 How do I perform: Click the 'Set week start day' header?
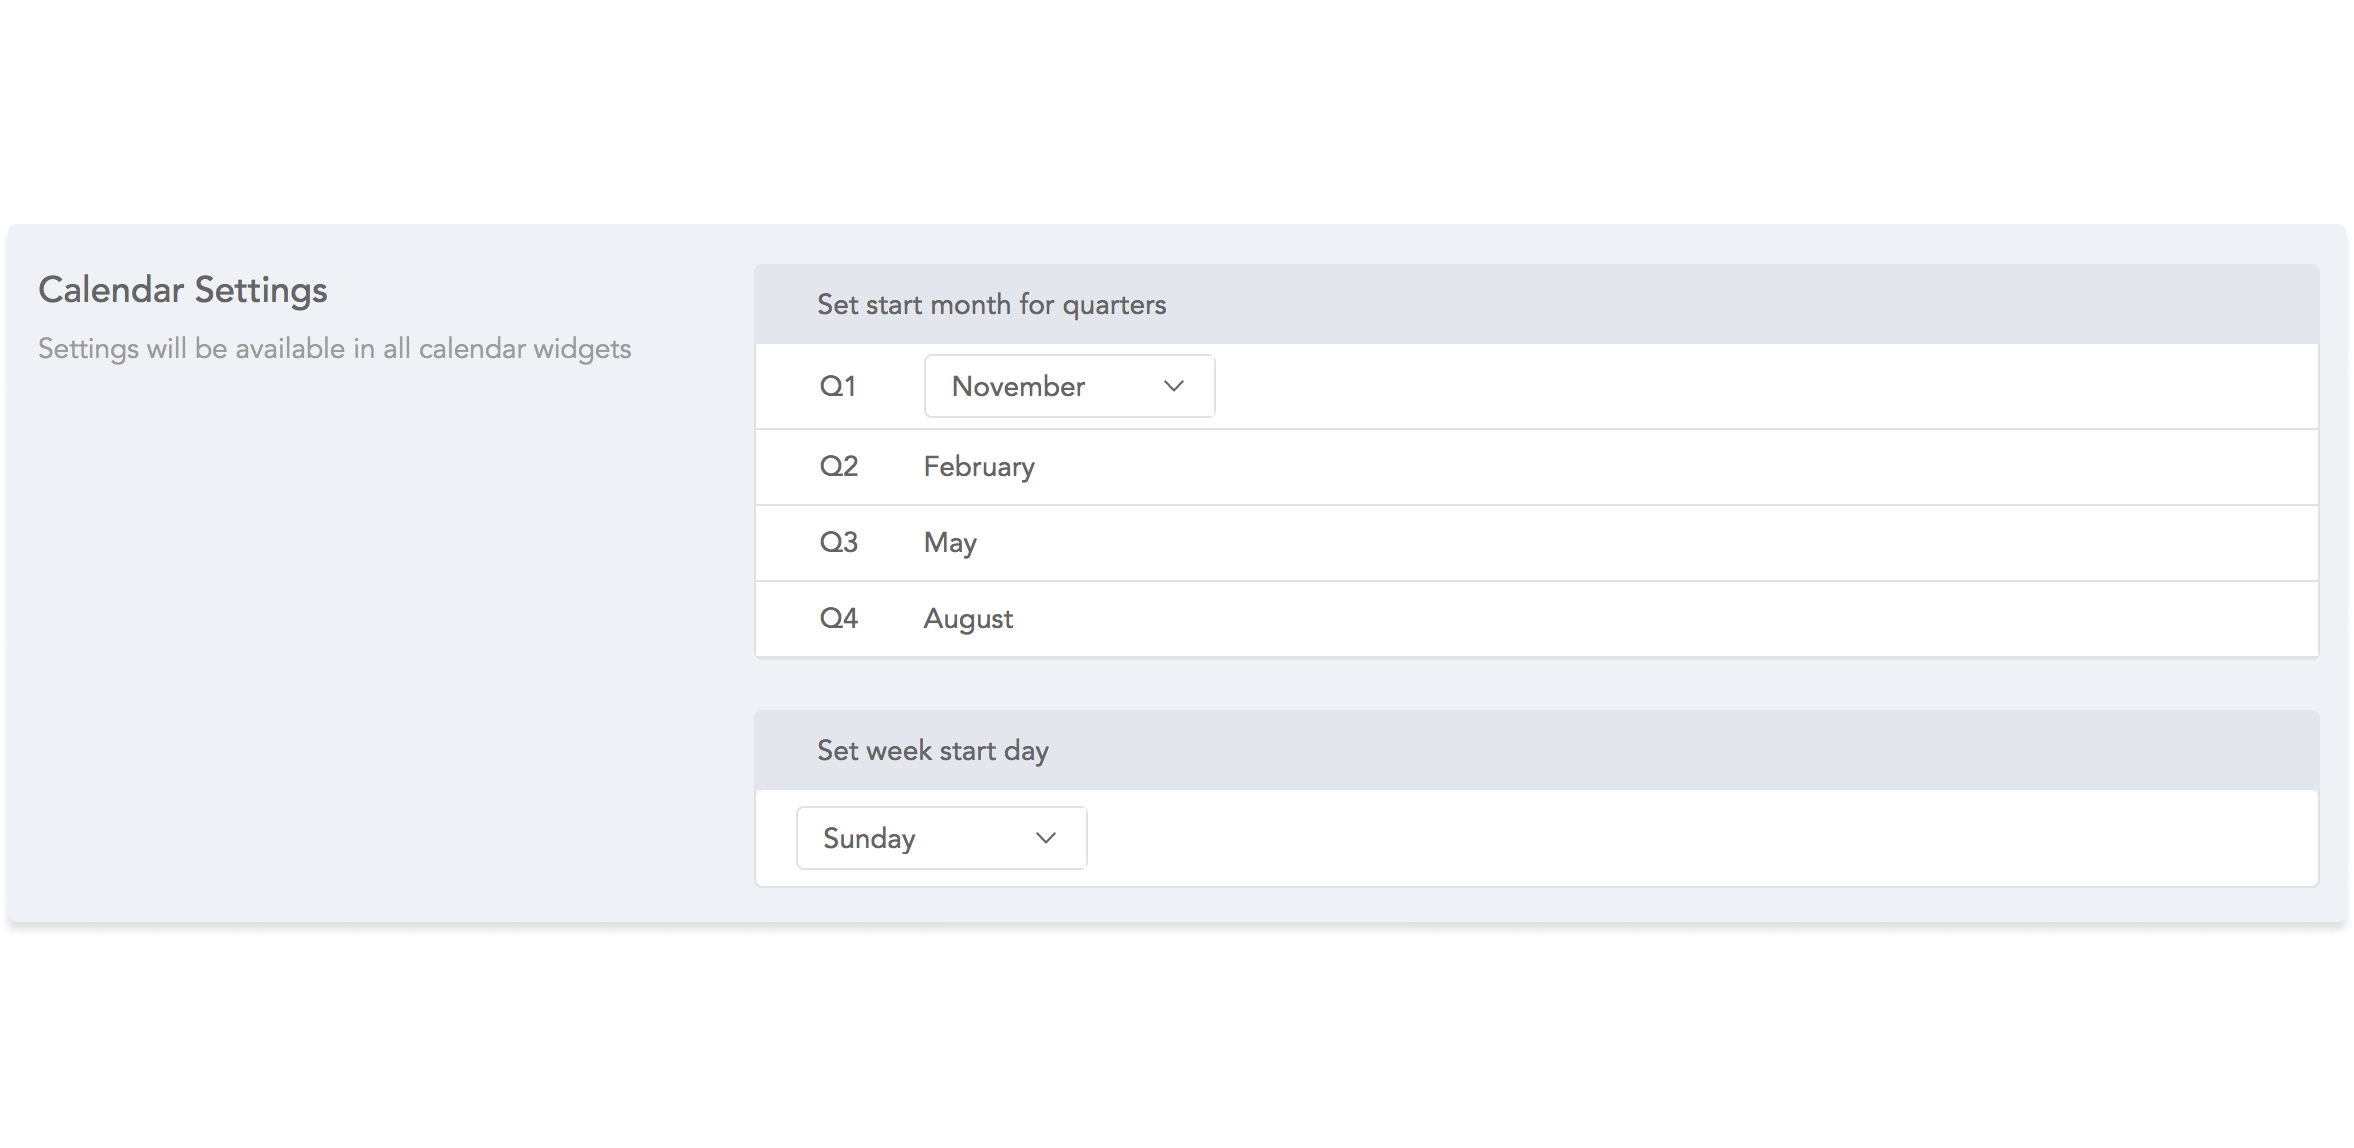(933, 750)
